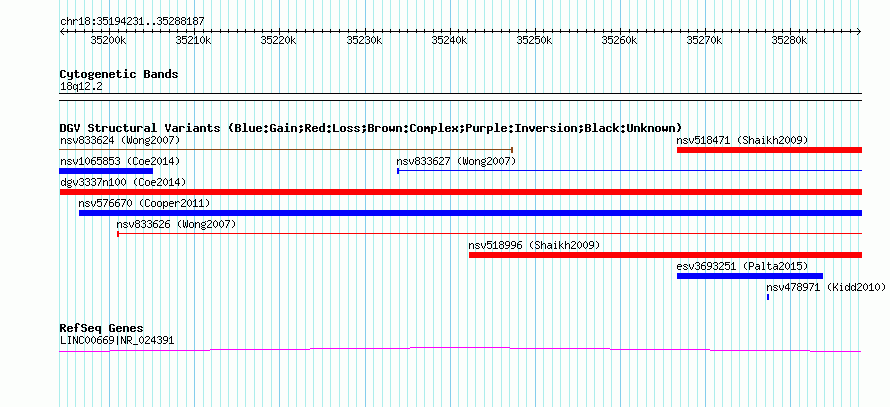Select the blue nsv576670 gain bar
Image resolution: width=890 pixels, height=407 pixels.
(471, 213)
